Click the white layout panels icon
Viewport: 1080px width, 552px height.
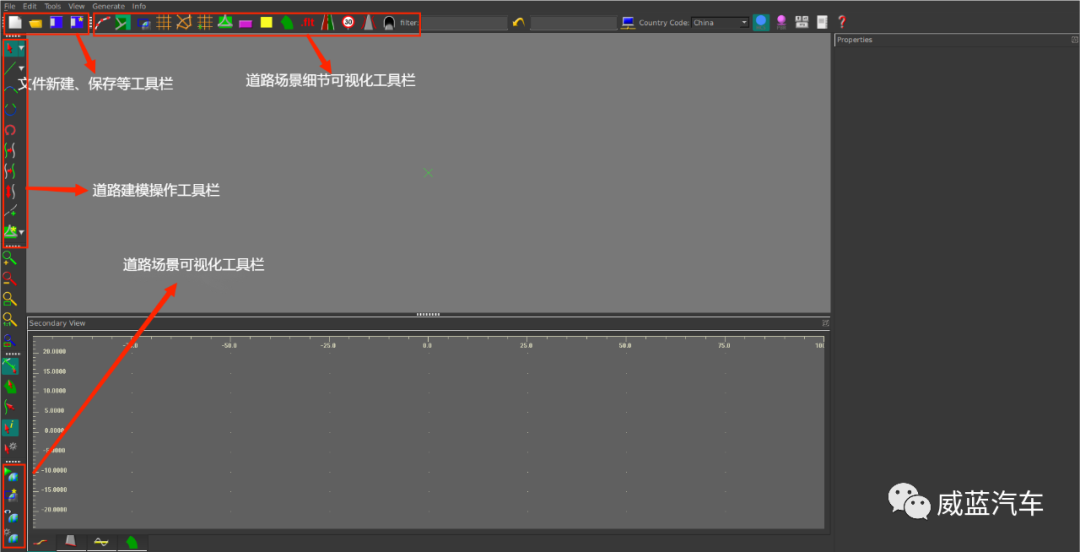pos(802,23)
